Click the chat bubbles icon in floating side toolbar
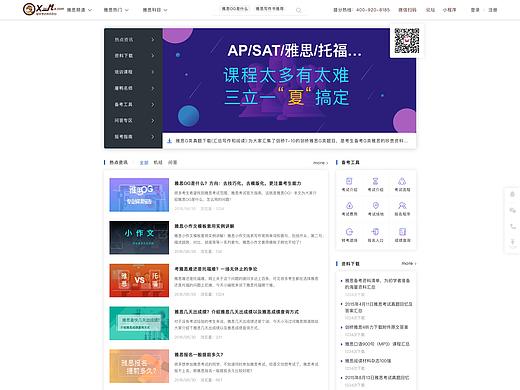 (x=513, y=210)
